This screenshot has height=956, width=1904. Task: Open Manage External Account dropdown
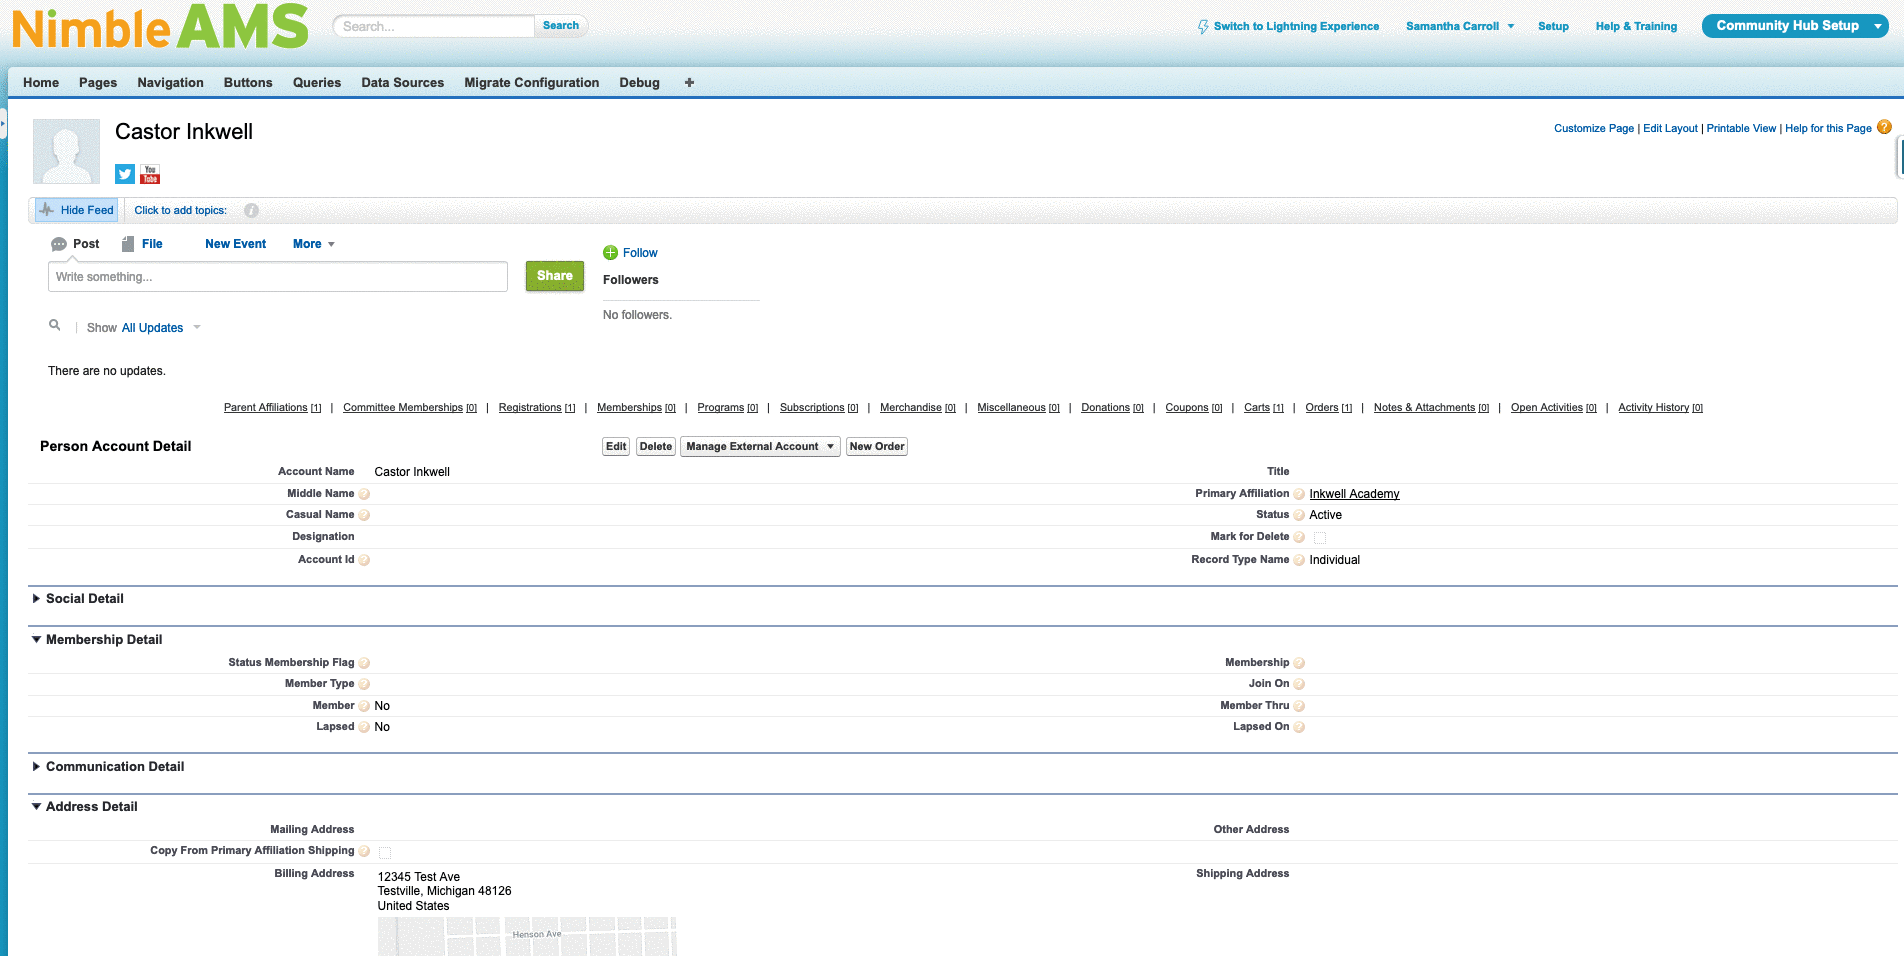[x=760, y=447]
